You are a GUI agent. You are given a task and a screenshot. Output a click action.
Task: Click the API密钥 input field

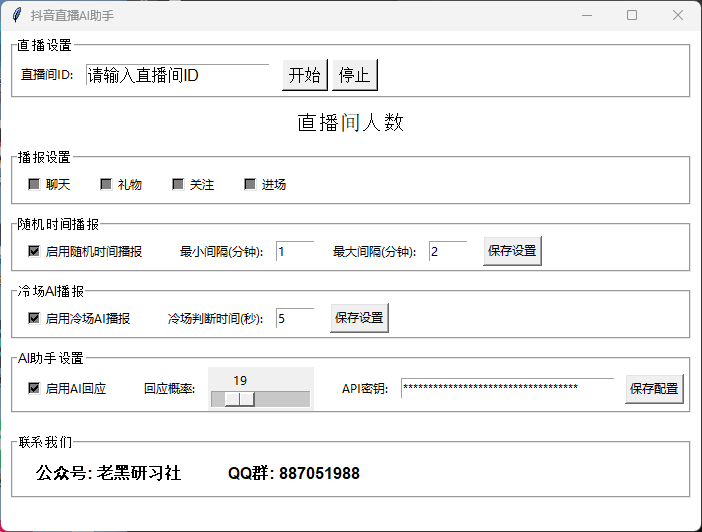[x=507, y=388]
